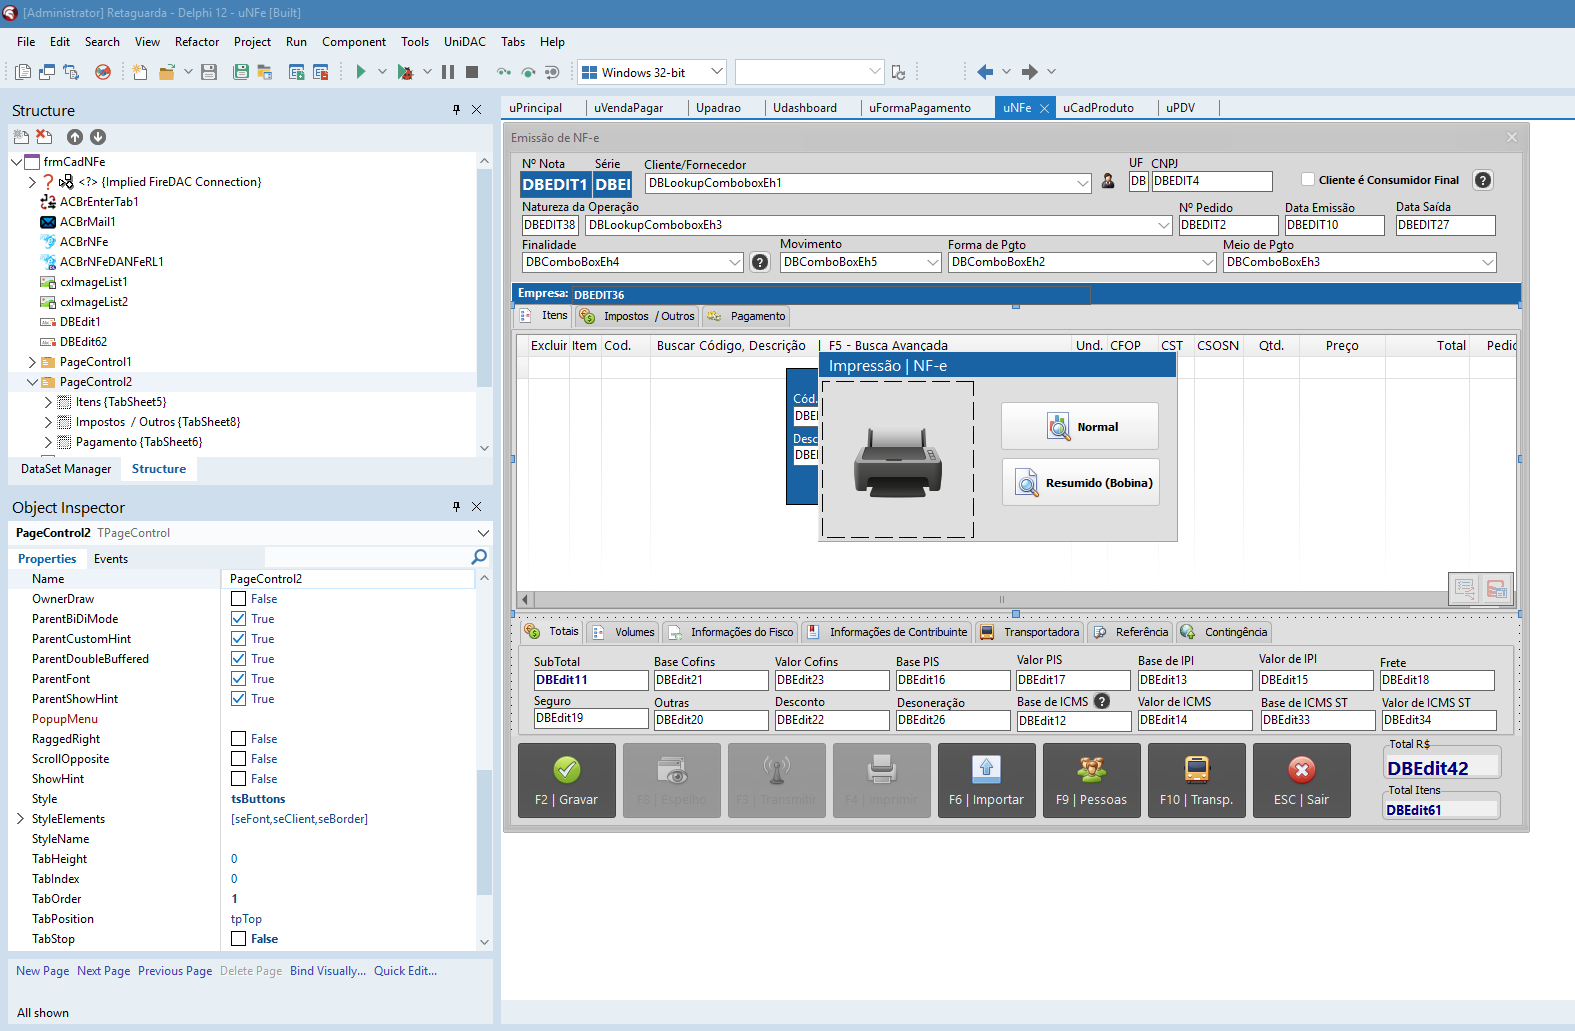This screenshot has width=1575, height=1031.
Task: Click the ESC | Sair button
Action: 1301,781
